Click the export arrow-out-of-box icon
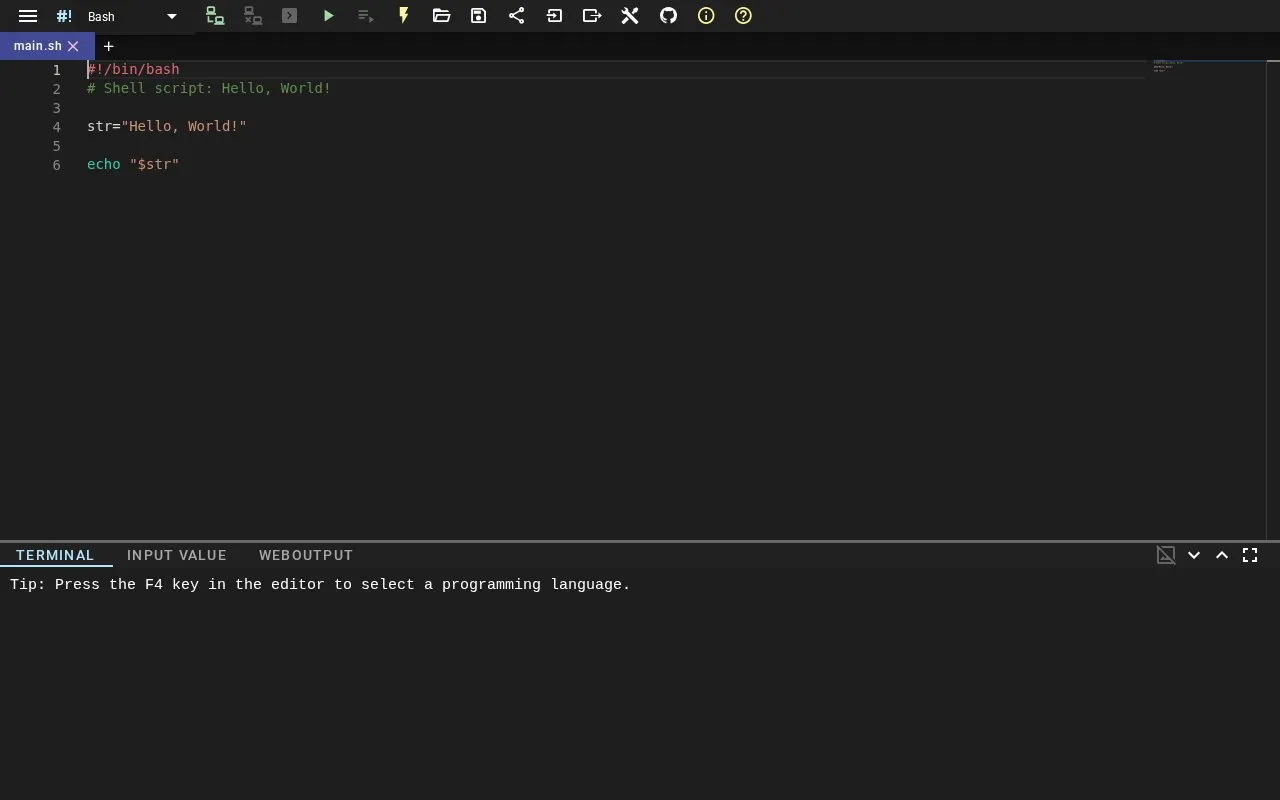This screenshot has height=800, width=1280. [592, 16]
